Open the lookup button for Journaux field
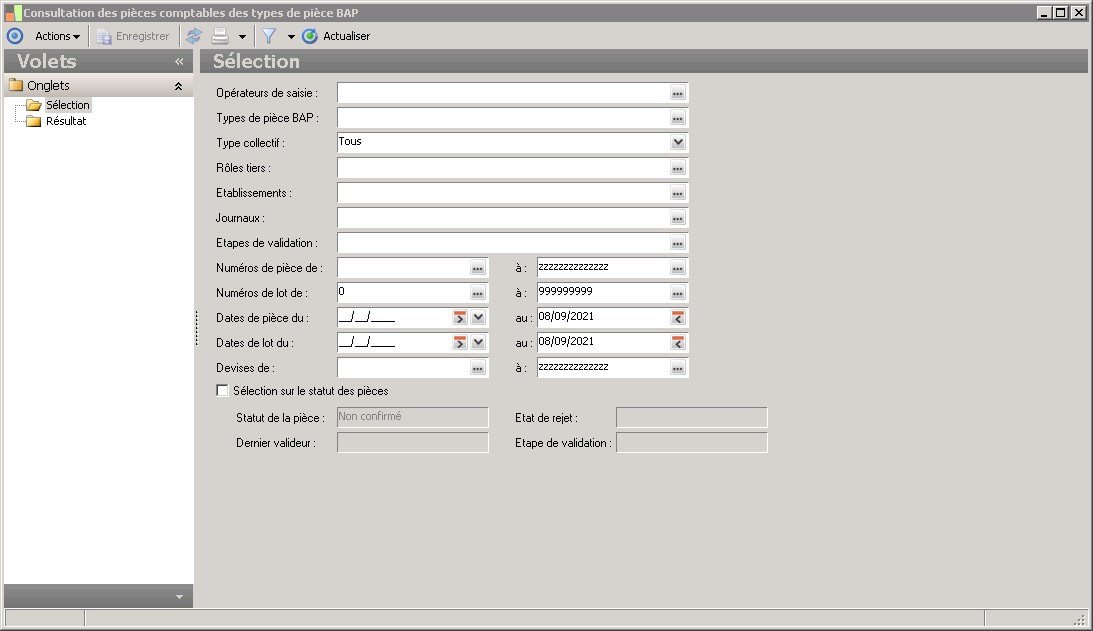The height and width of the screenshot is (631, 1093). tap(677, 218)
